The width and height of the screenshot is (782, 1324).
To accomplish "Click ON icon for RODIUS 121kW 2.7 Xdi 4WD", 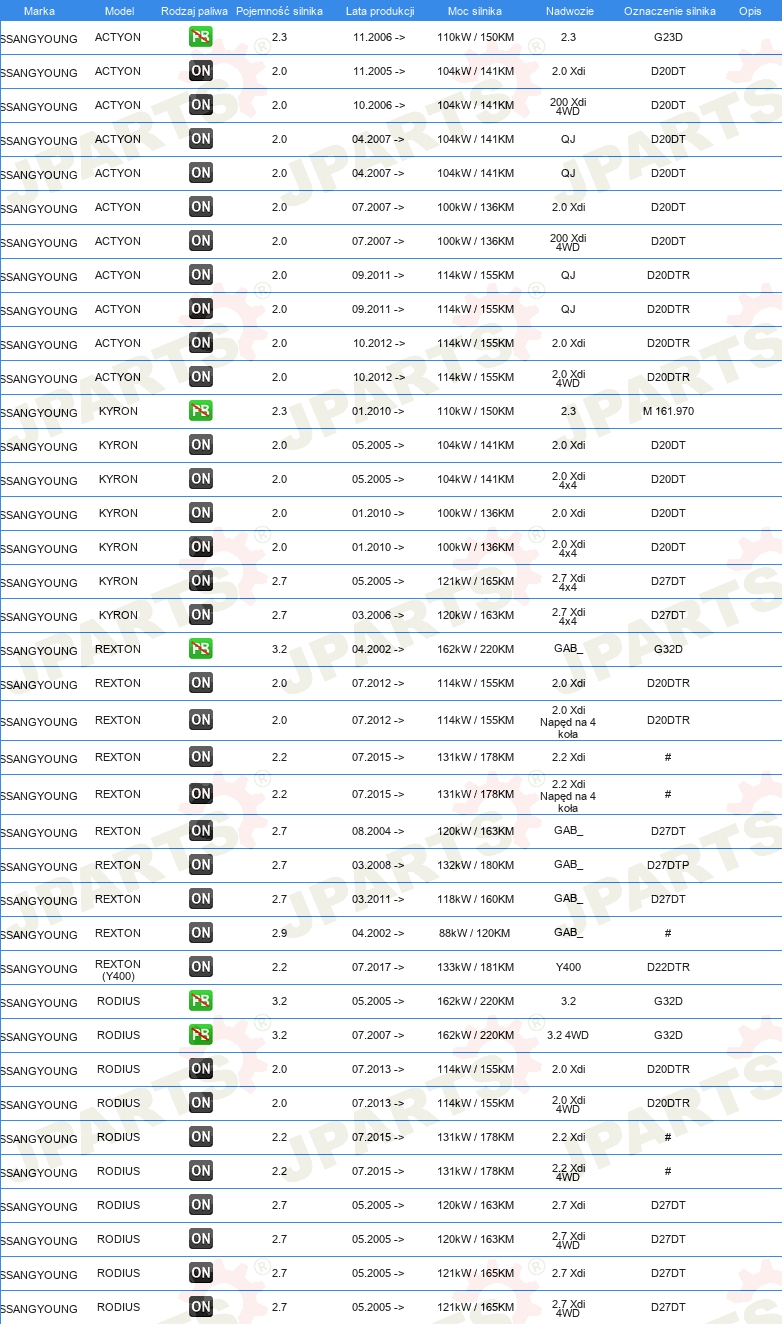I will click(201, 1307).
